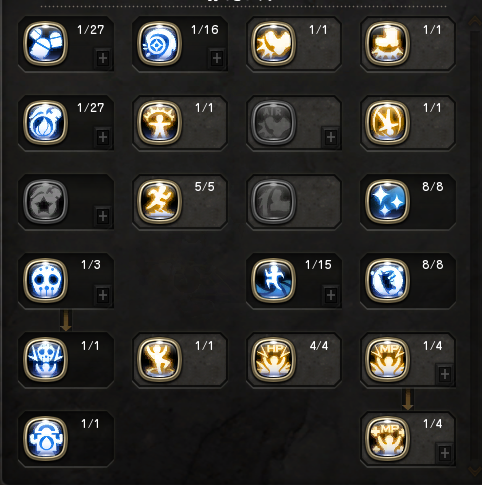
Task: Raise the 1/15 dashing skill level with plus
Action: coord(331,295)
